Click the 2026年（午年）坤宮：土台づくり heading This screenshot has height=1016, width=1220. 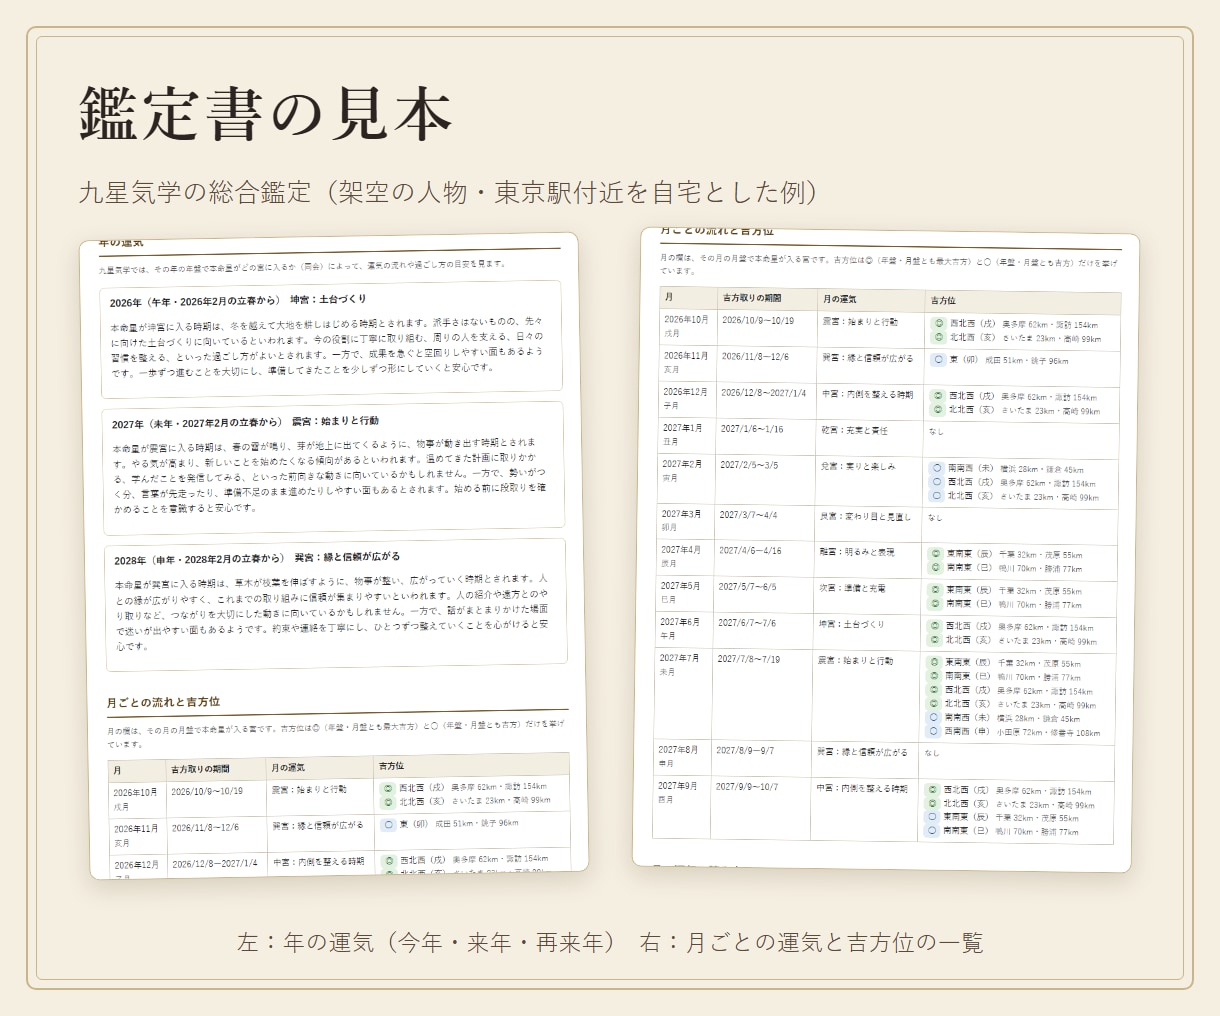tap(238, 301)
